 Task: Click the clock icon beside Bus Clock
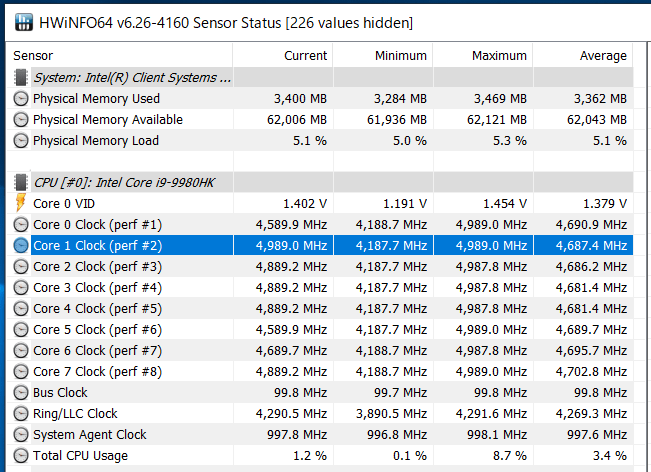[21, 393]
